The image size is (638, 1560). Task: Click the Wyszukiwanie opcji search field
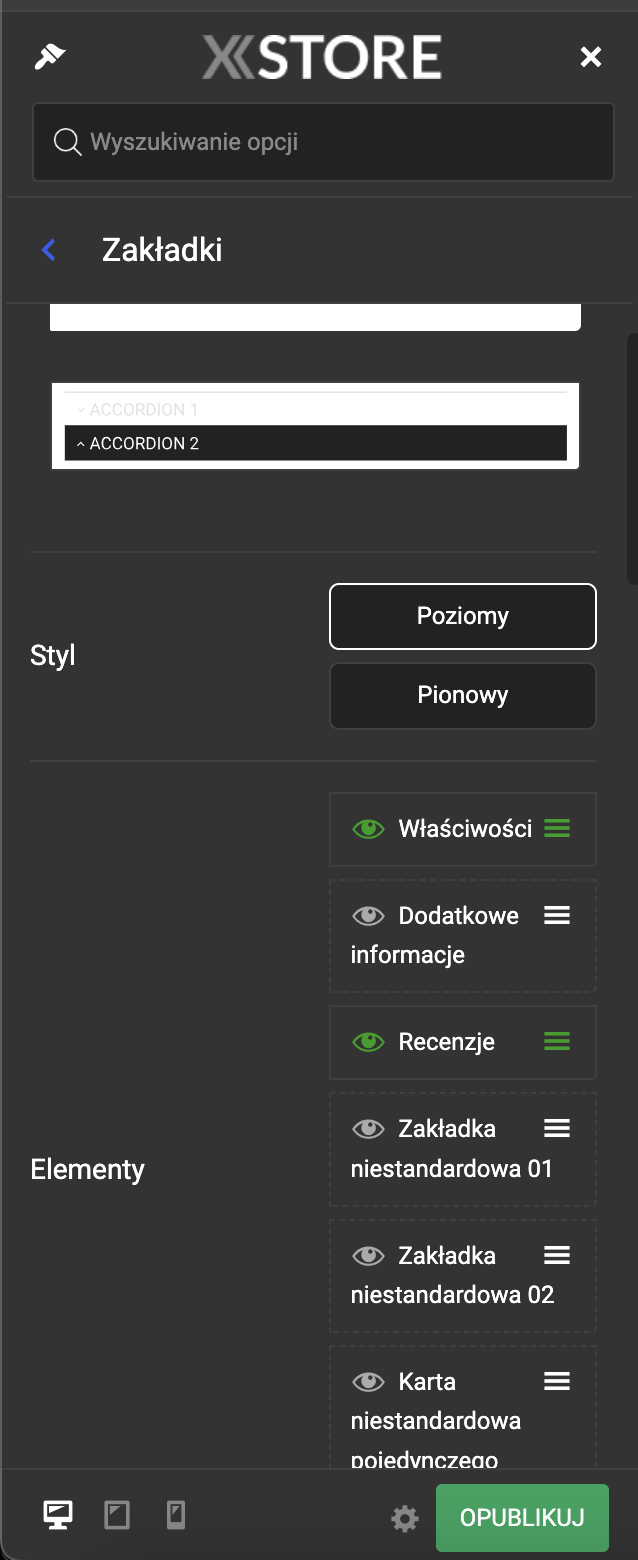coord(323,142)
